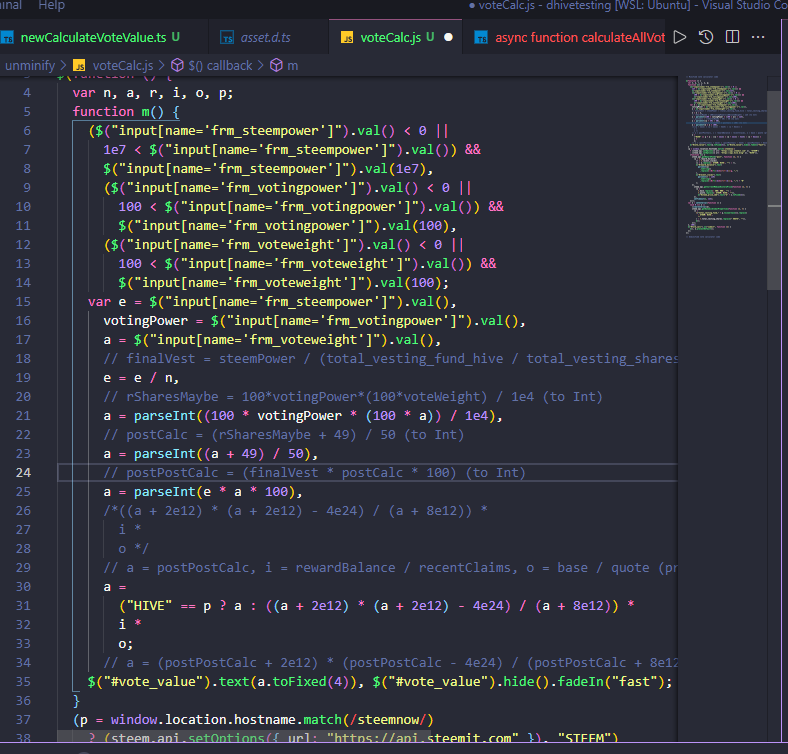
Task: Click 'toFixed(4)' on line 35
Action: 311,682
